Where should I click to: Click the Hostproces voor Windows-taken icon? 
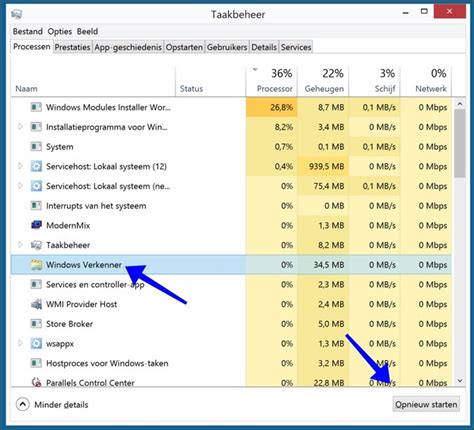coord(36,363)
